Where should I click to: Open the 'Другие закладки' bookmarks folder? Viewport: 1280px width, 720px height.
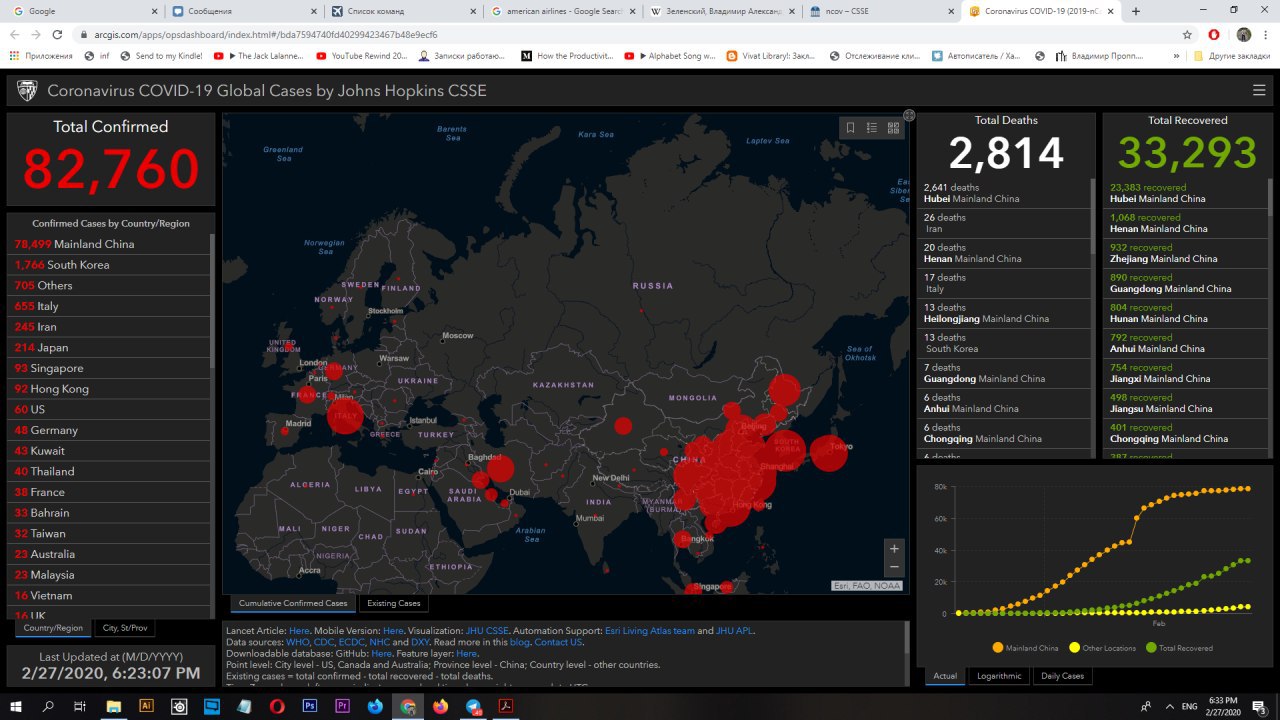[x=1233, y=56]
